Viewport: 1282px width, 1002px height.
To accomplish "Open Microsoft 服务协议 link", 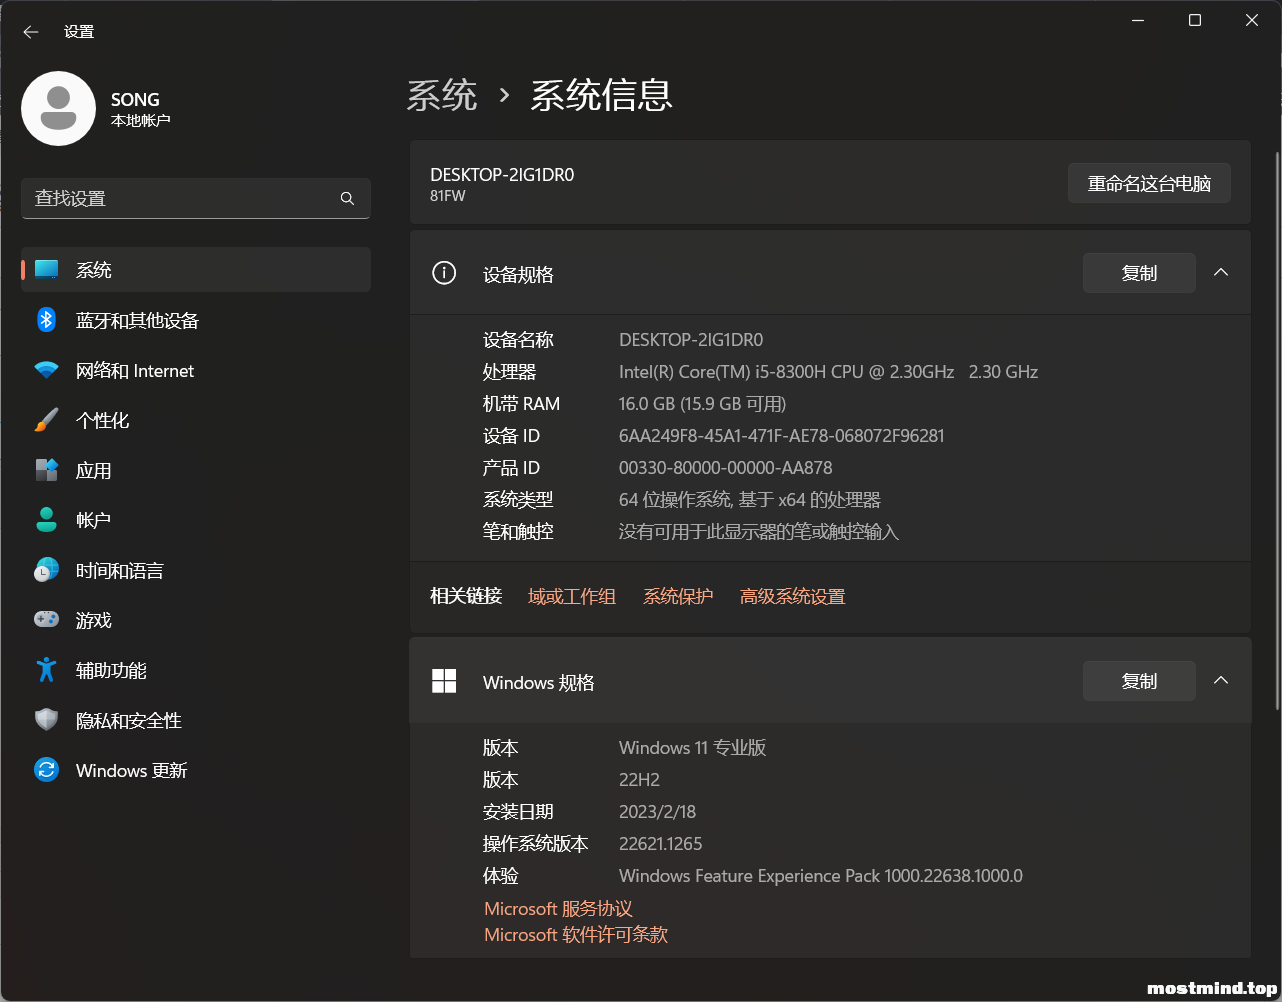I will (559, 909).
